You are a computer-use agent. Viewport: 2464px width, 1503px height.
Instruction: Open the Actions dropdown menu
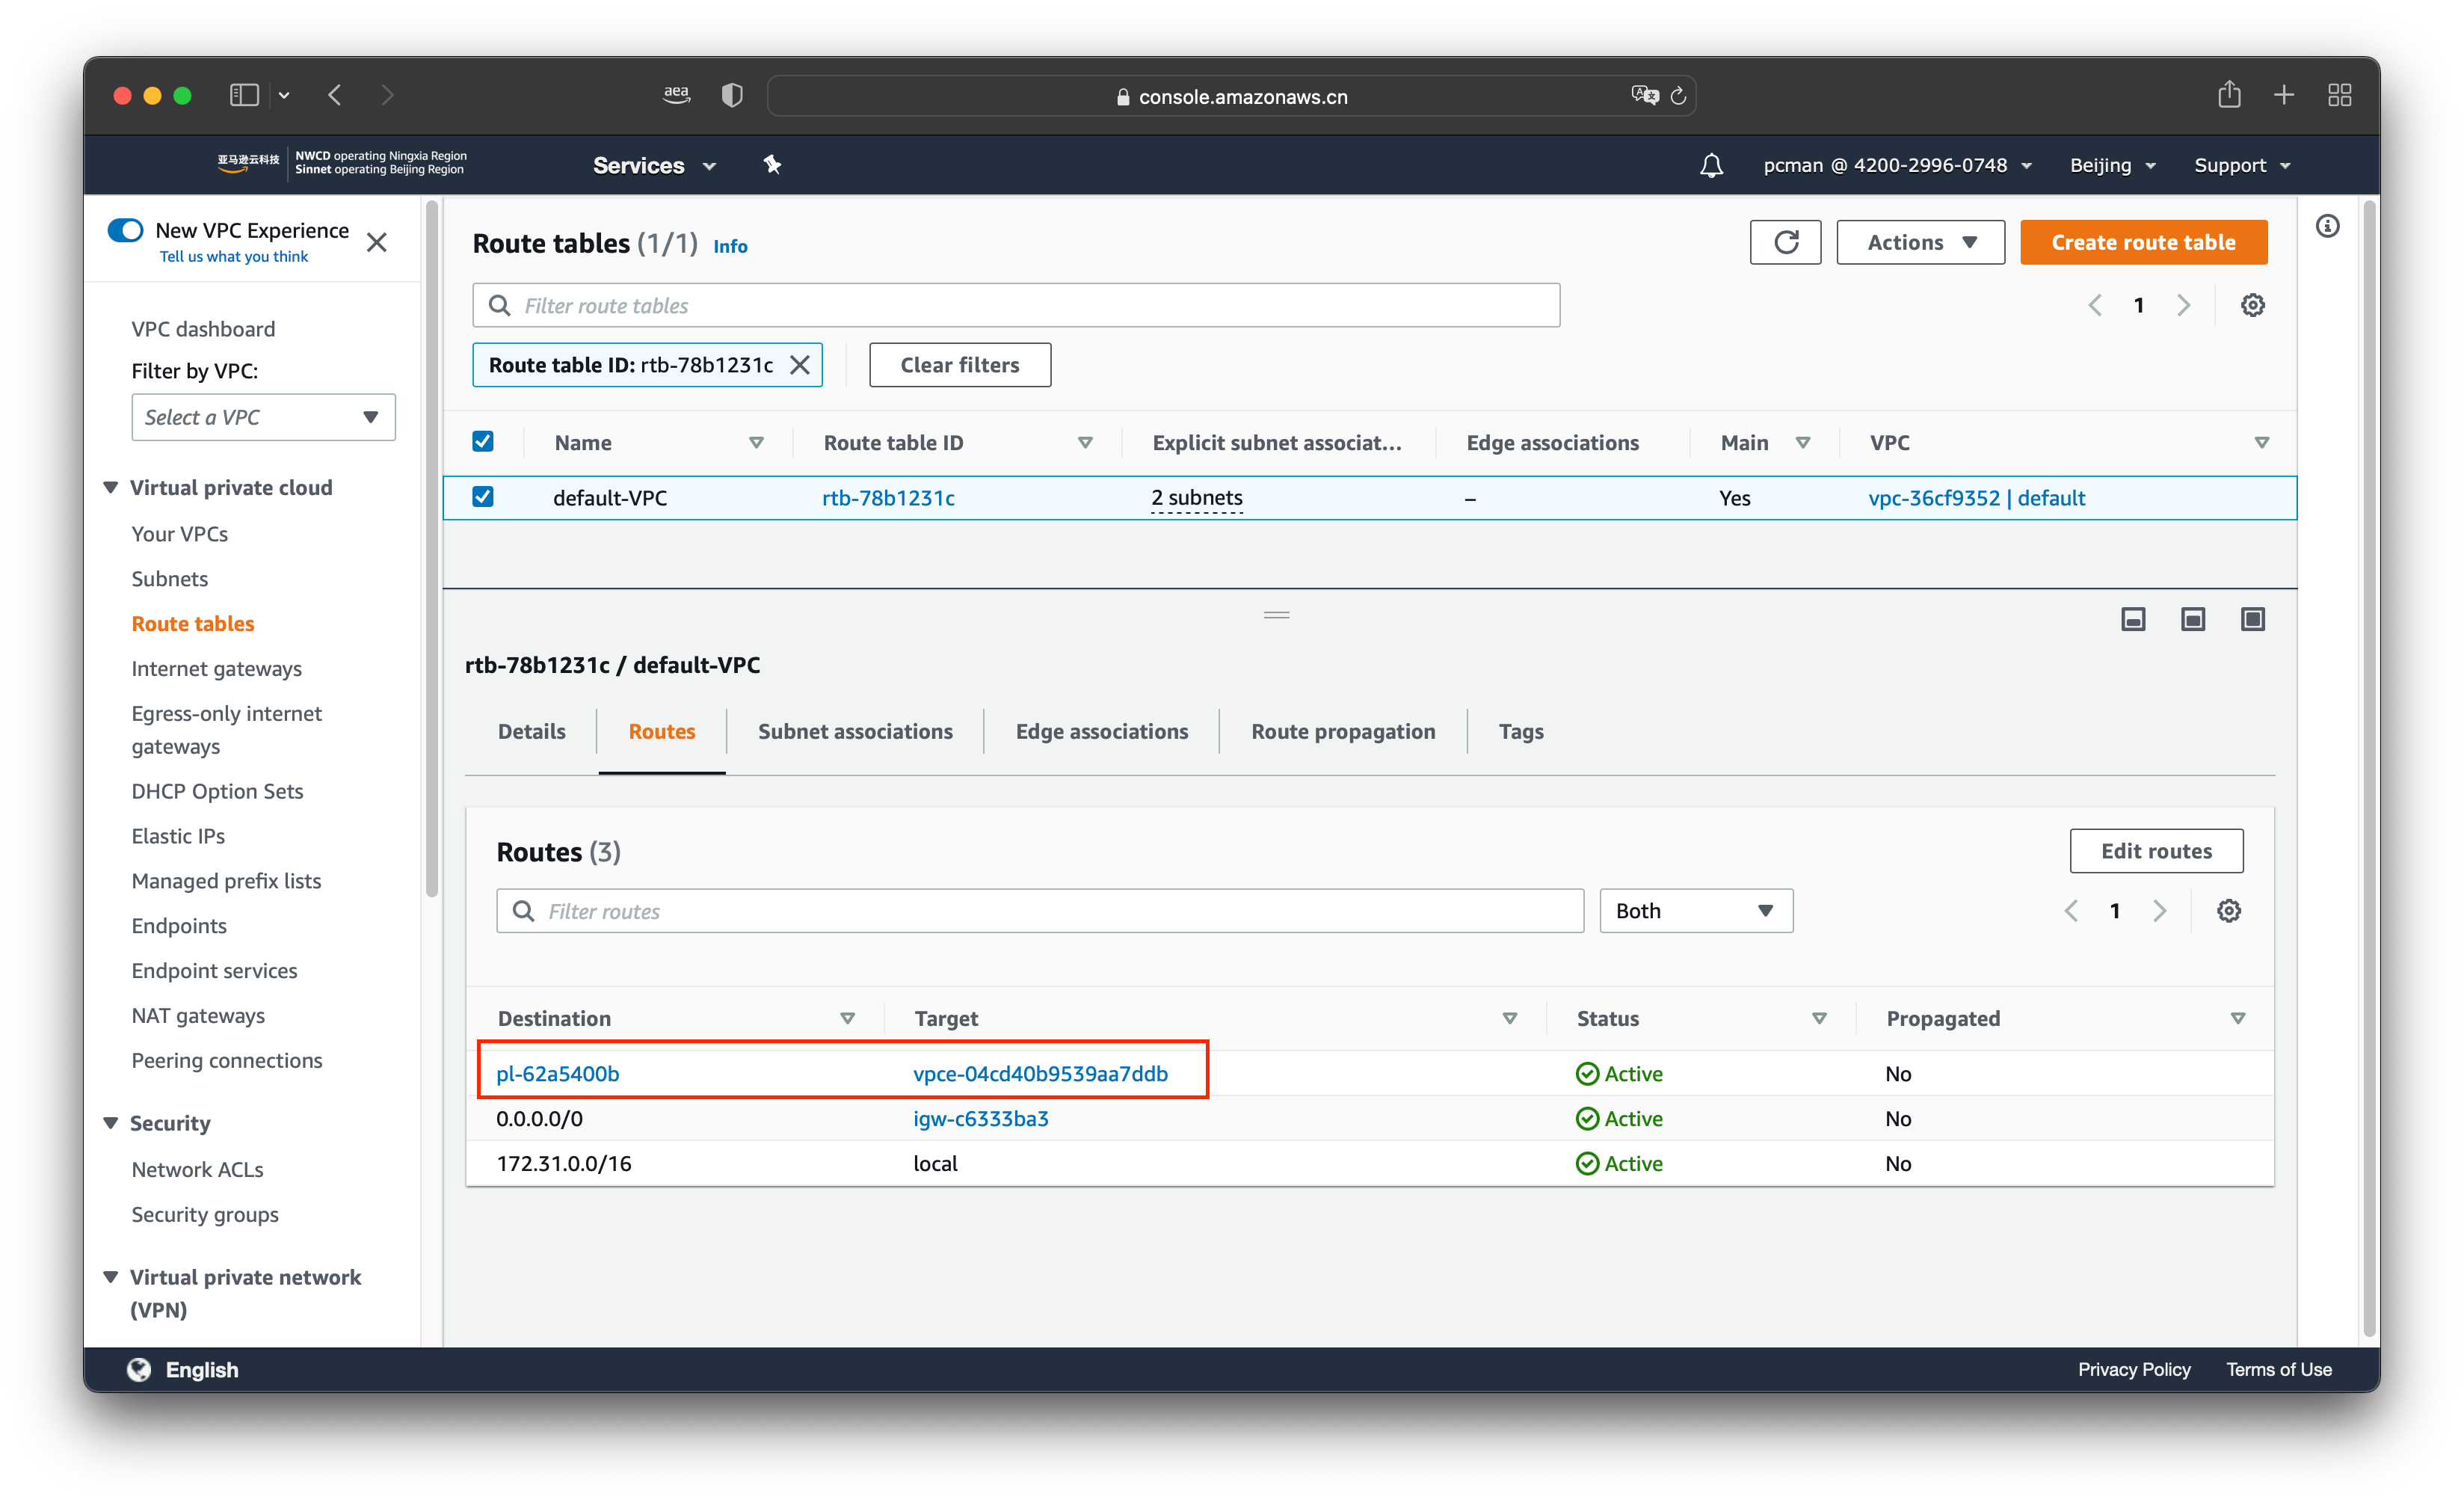tap(1920, 242)
